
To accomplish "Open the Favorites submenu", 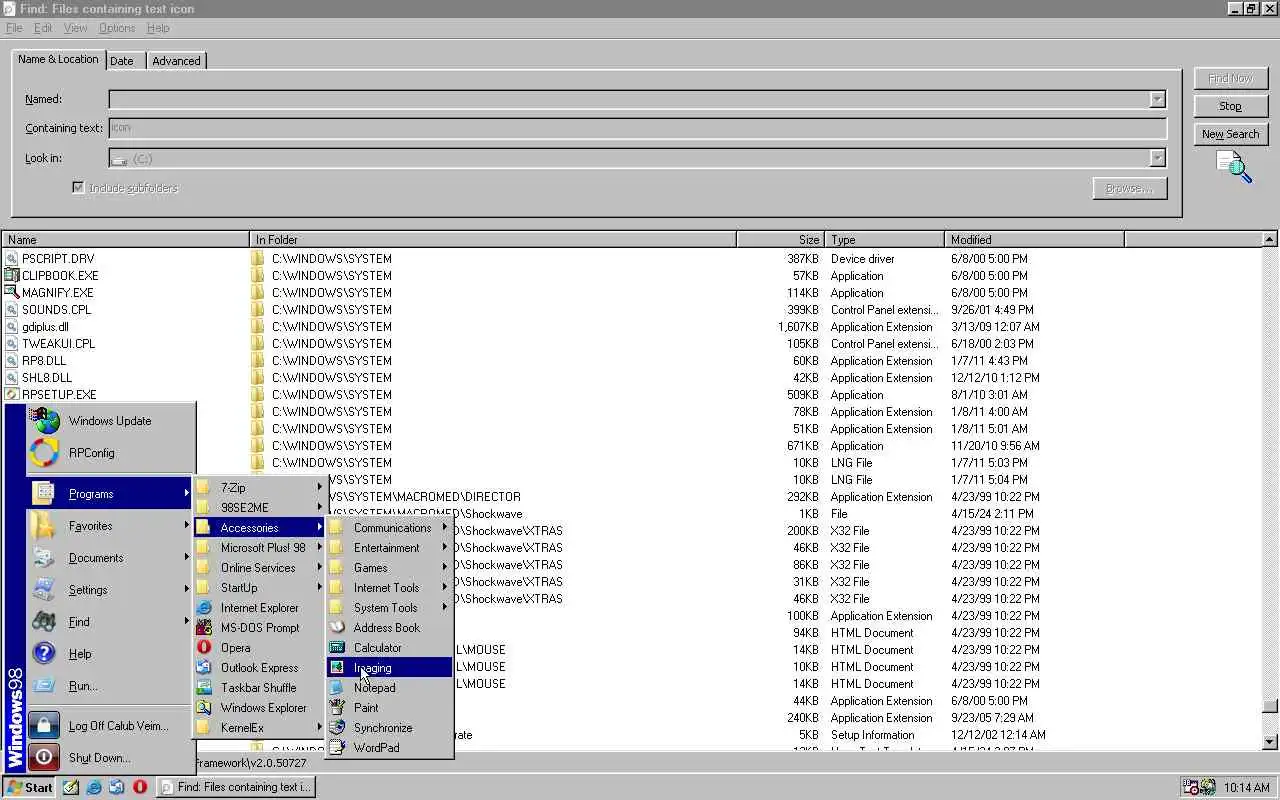I will 110,526.
